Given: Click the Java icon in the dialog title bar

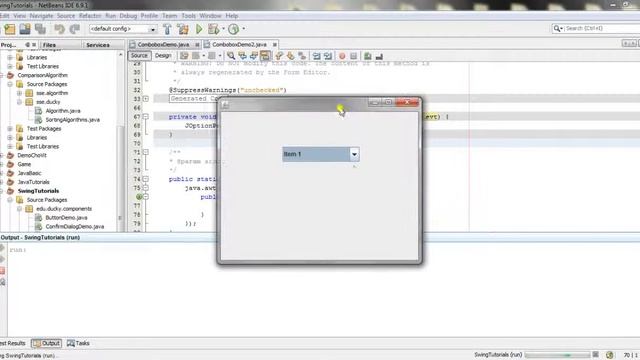Looking at the screenshot, I should point(225,104).
